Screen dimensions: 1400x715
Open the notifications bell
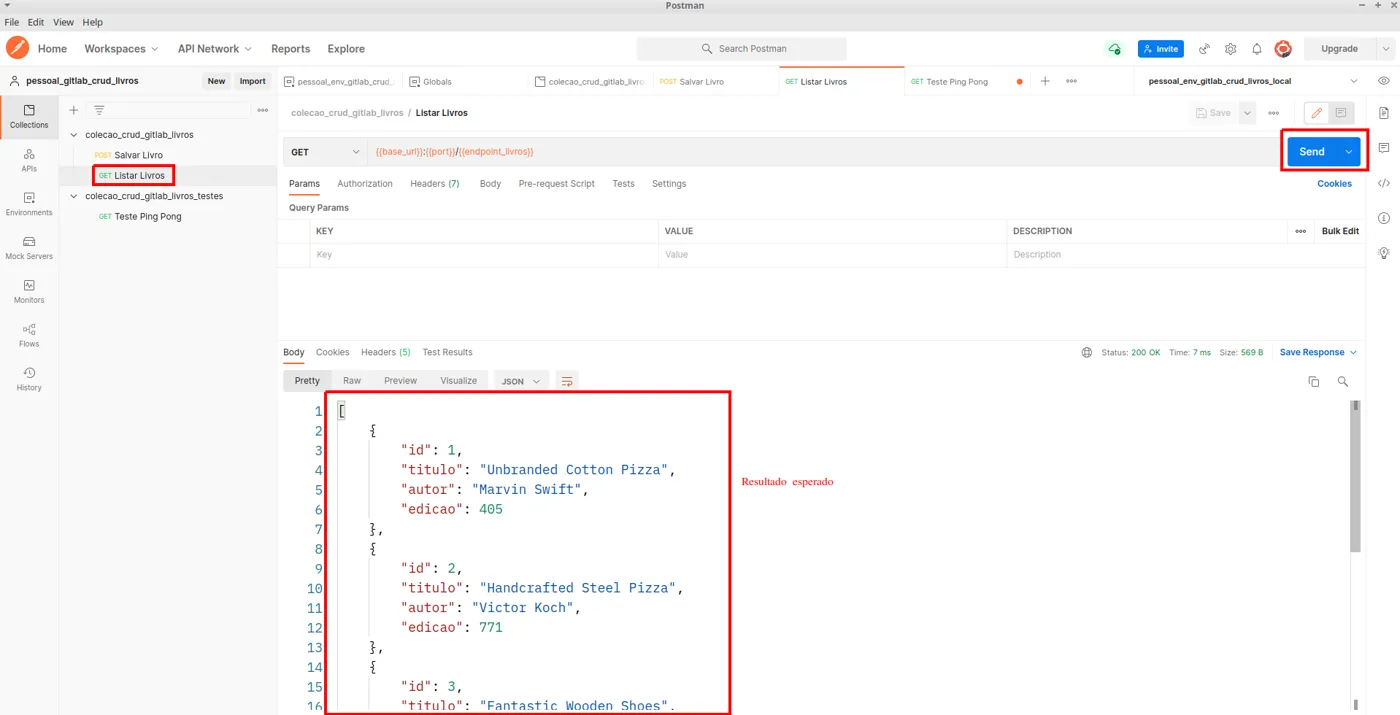point(1257,49)
